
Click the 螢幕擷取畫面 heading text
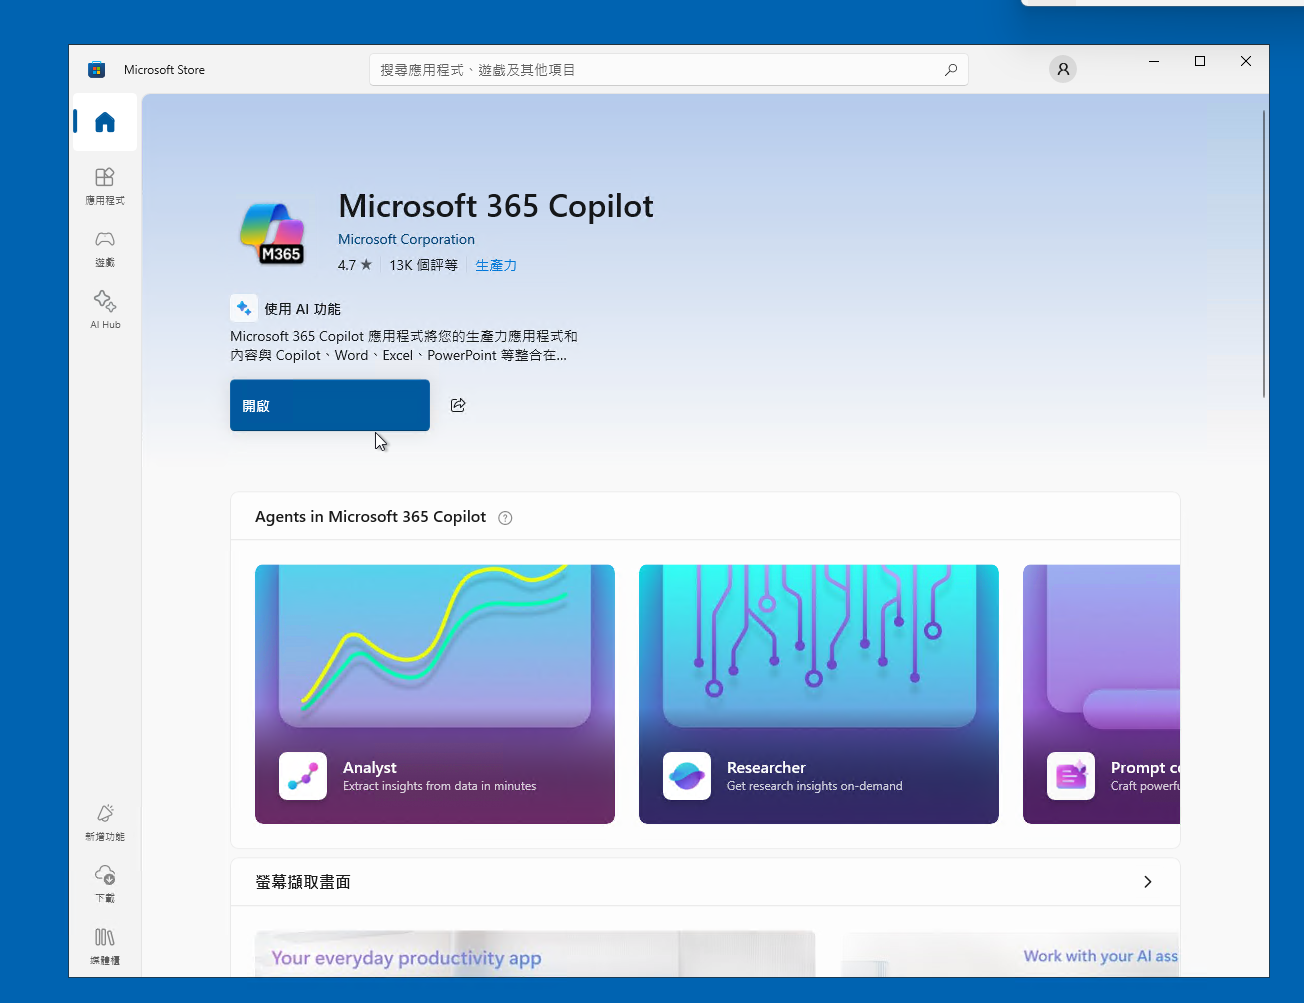click(303, 882)
